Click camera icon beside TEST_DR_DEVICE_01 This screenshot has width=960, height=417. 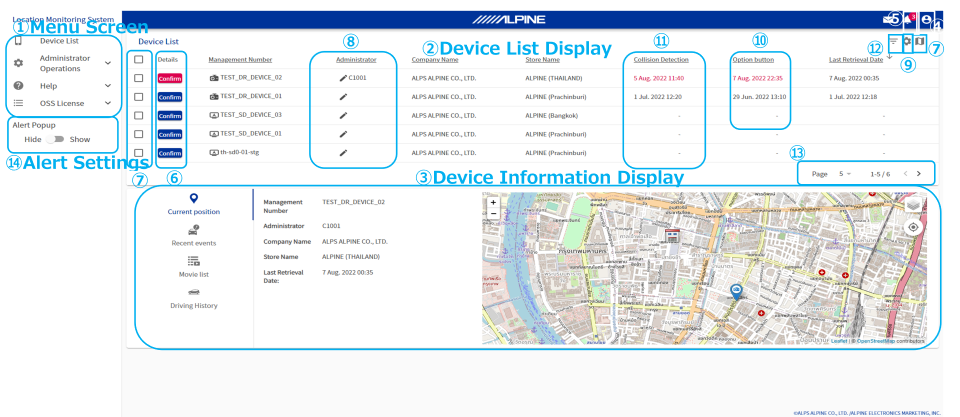[214, 97]
